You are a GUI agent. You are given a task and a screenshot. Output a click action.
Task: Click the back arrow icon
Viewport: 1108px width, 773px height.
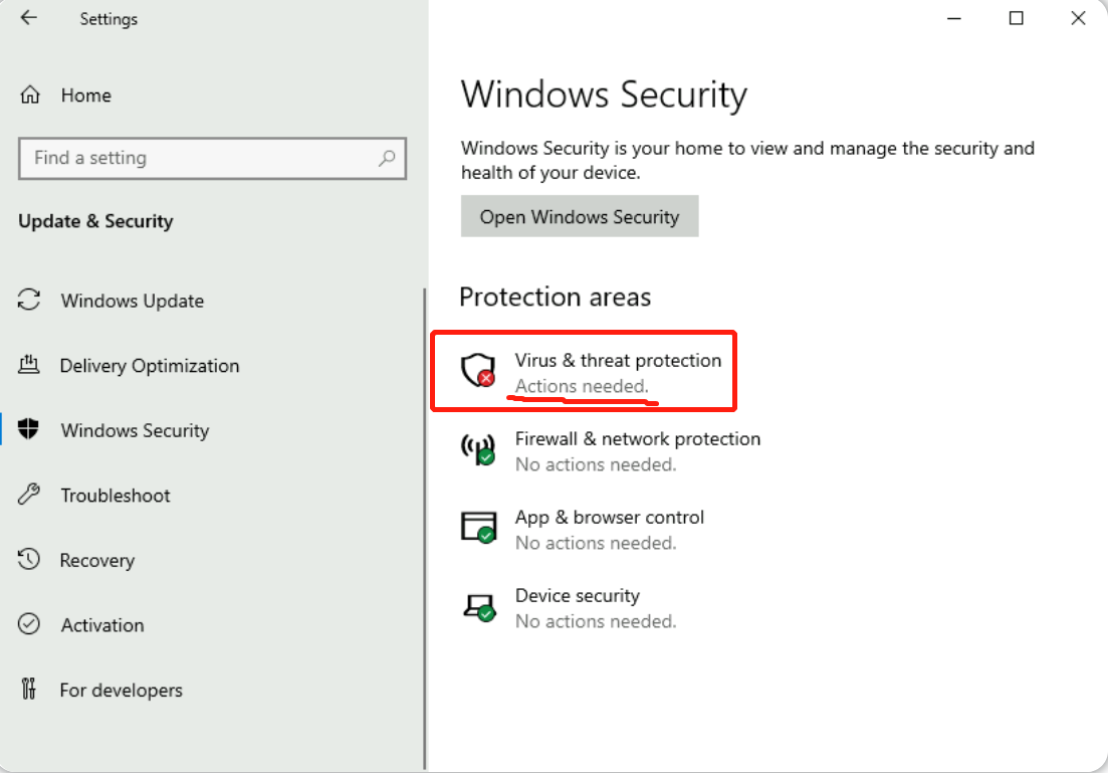28,18
